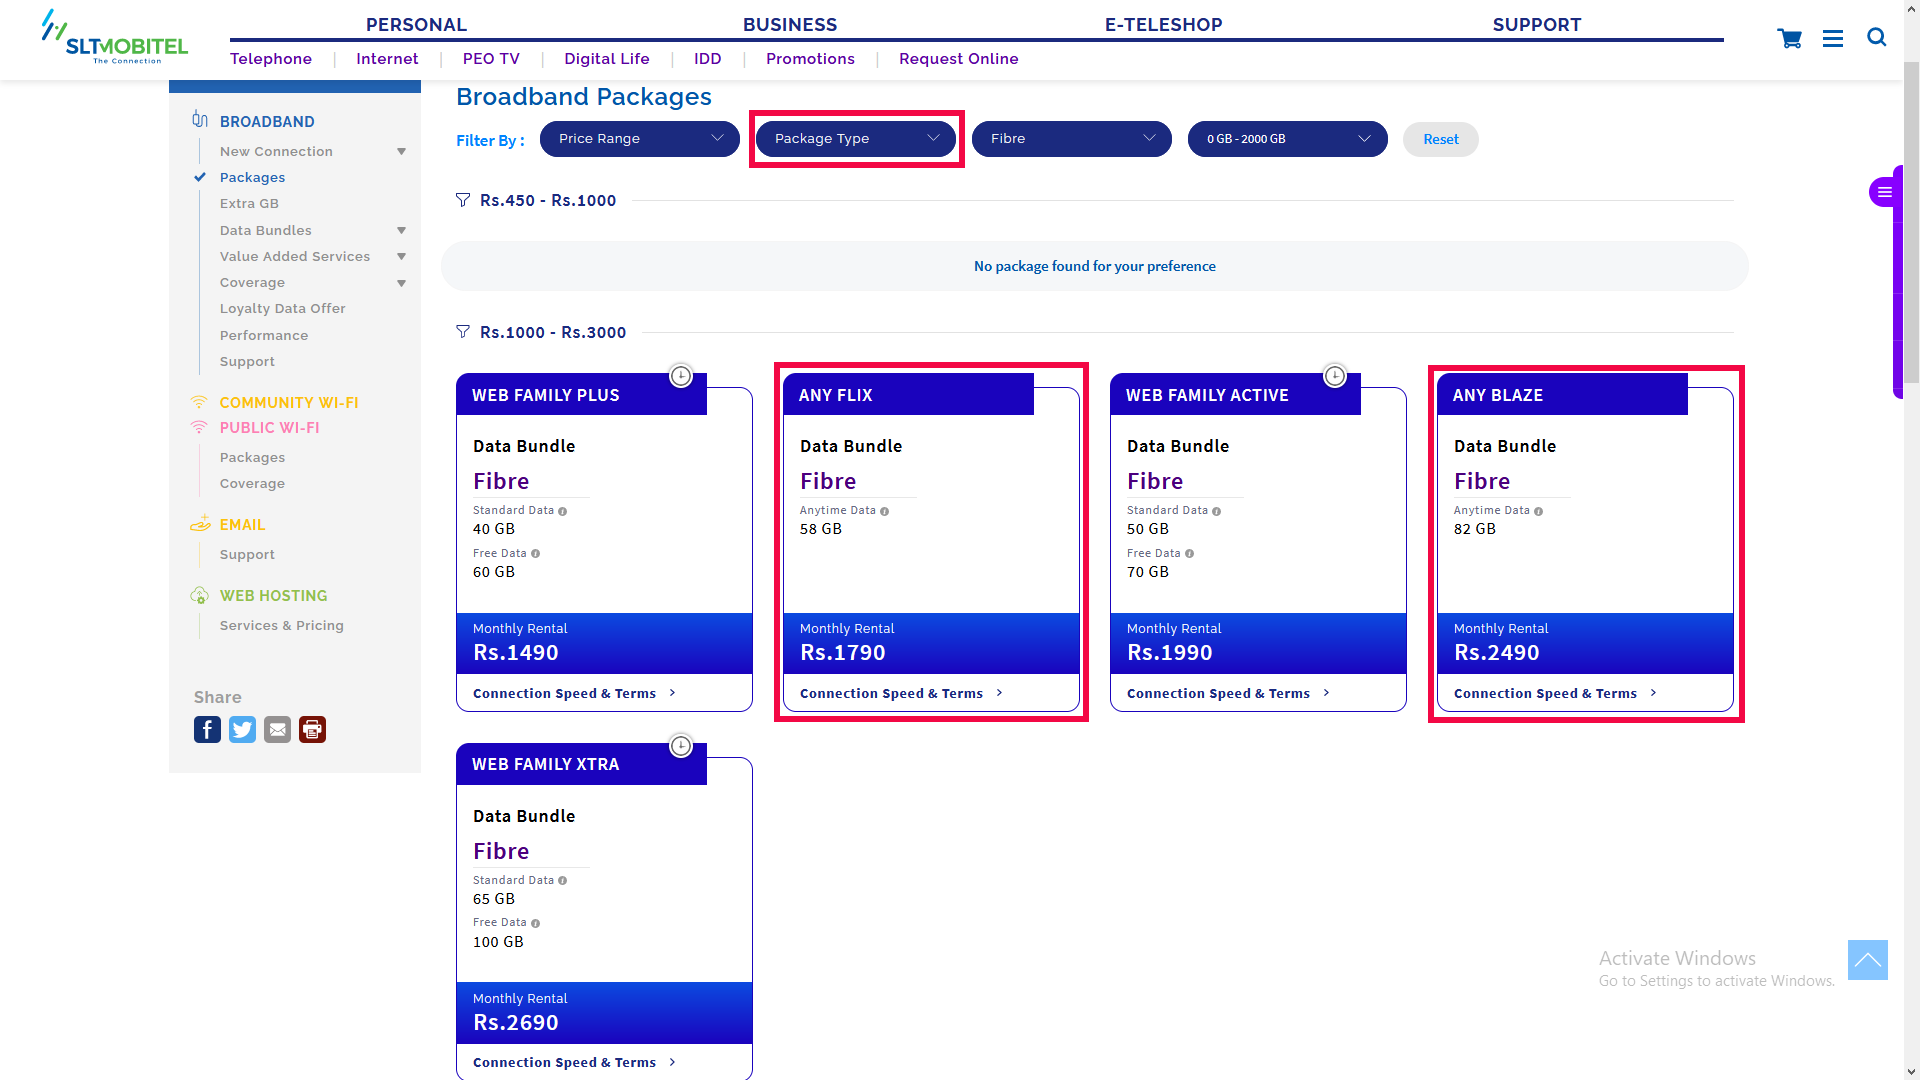The height and width of the screenshot is (1080, 1920).
Task: Click the Broadband section icon in sidebar
Action: [x=200, y=120]
